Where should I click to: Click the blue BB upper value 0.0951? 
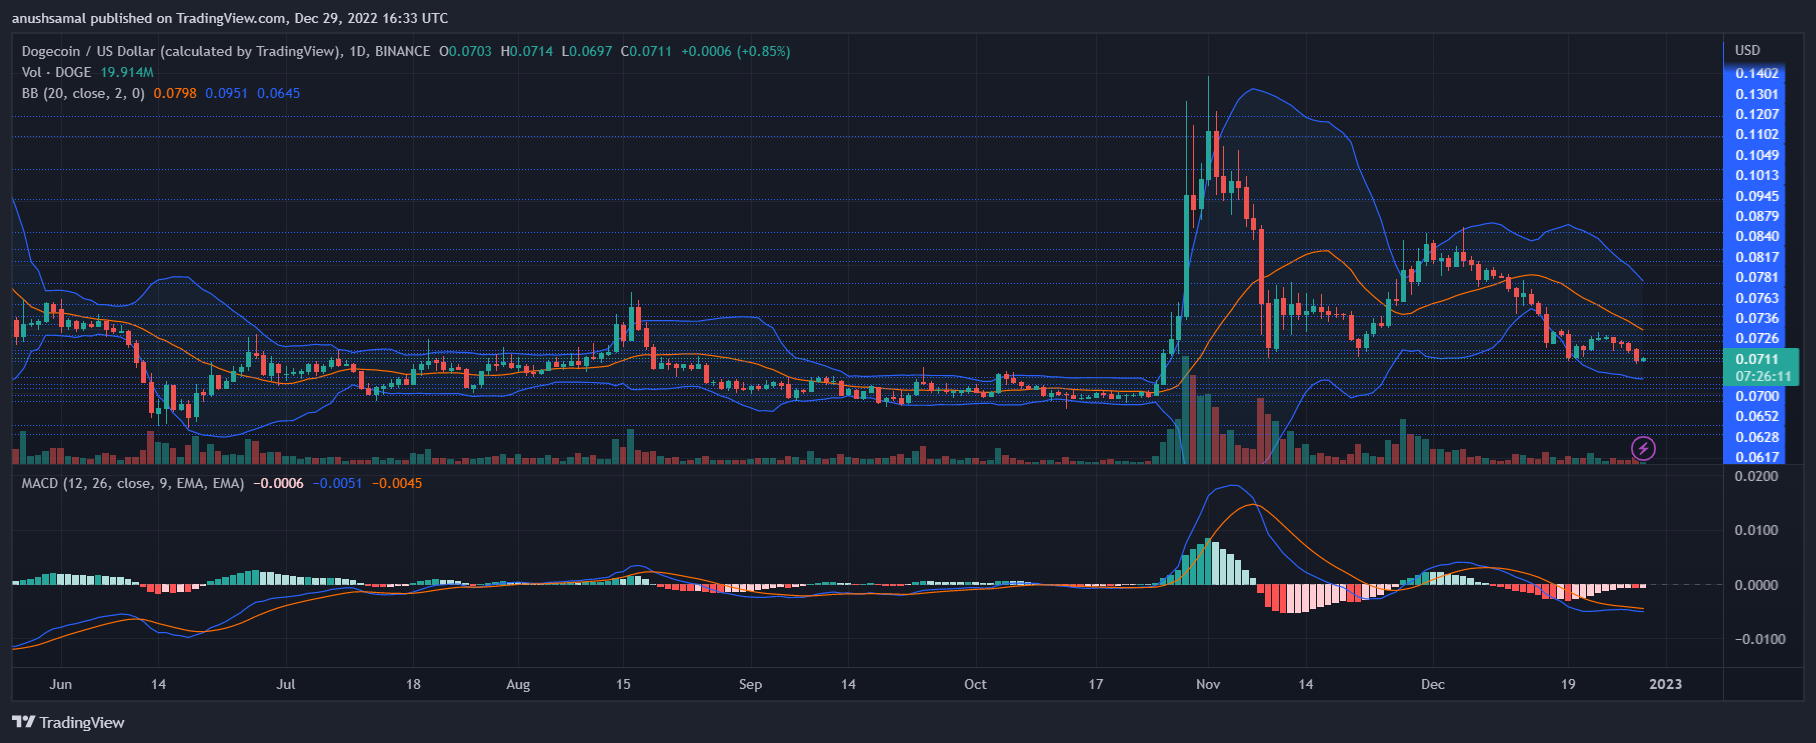pos(227,93)
